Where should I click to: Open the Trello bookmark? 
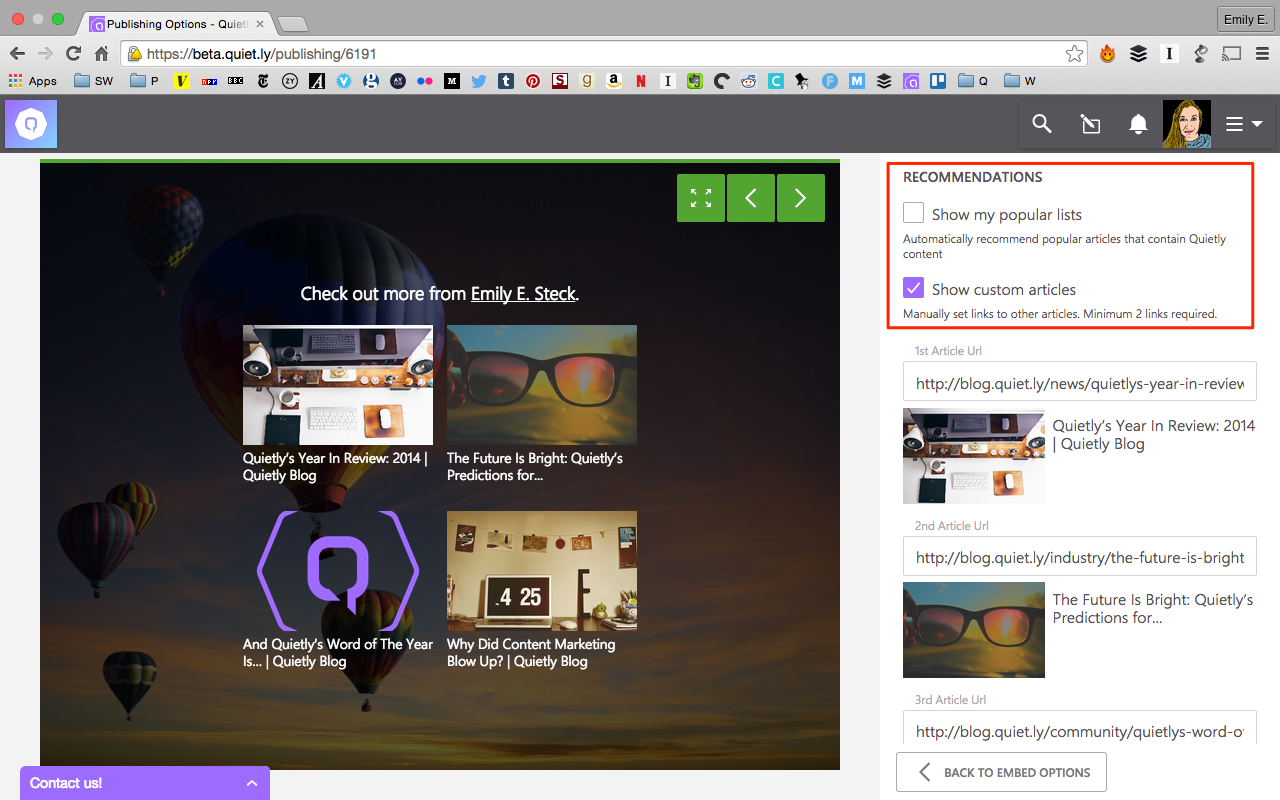click(938, 81)
